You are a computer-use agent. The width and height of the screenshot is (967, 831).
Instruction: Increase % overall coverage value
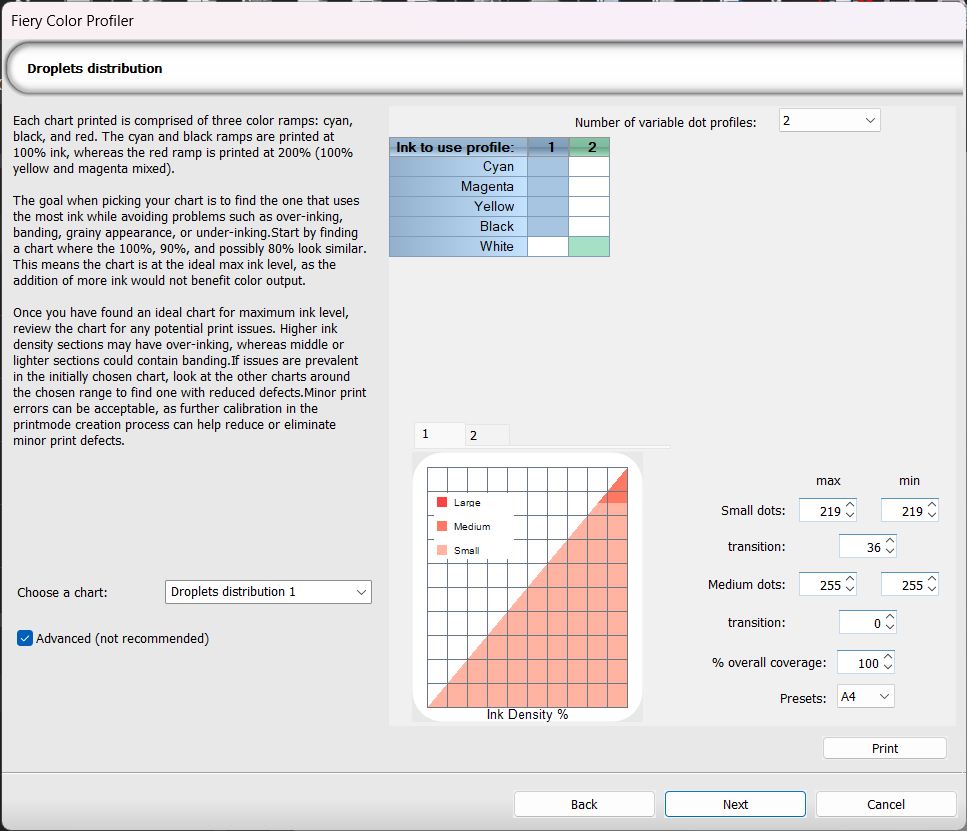coord(888,657)
